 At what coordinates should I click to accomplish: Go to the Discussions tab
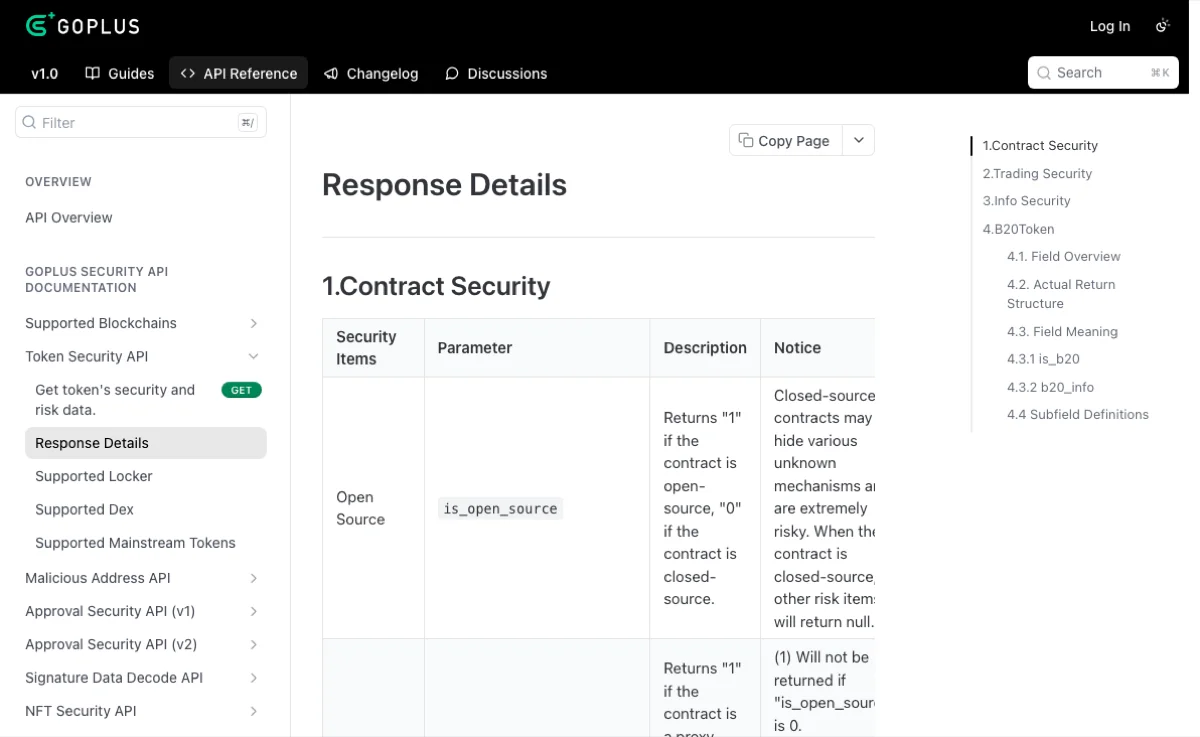pos(496,73)
